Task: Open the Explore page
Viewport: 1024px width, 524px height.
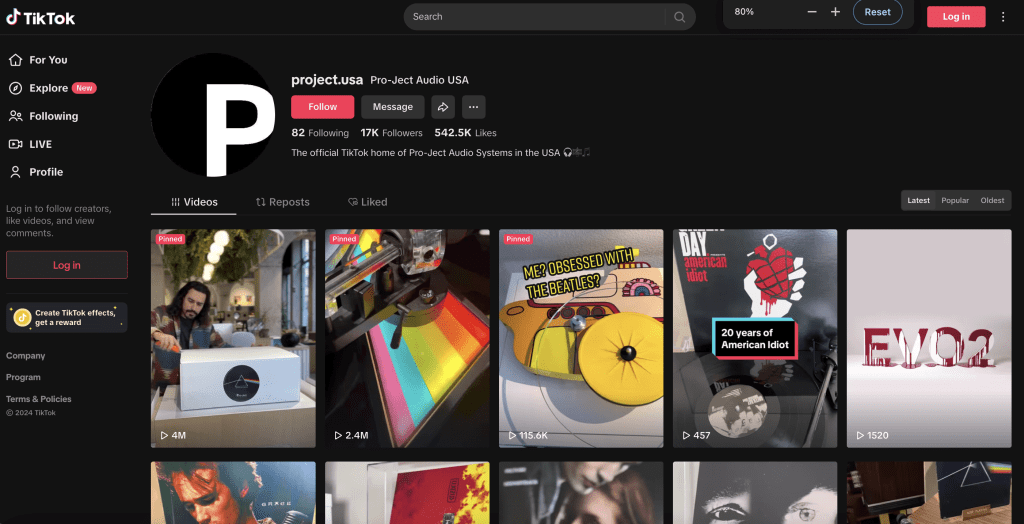Action: point(48,88)
